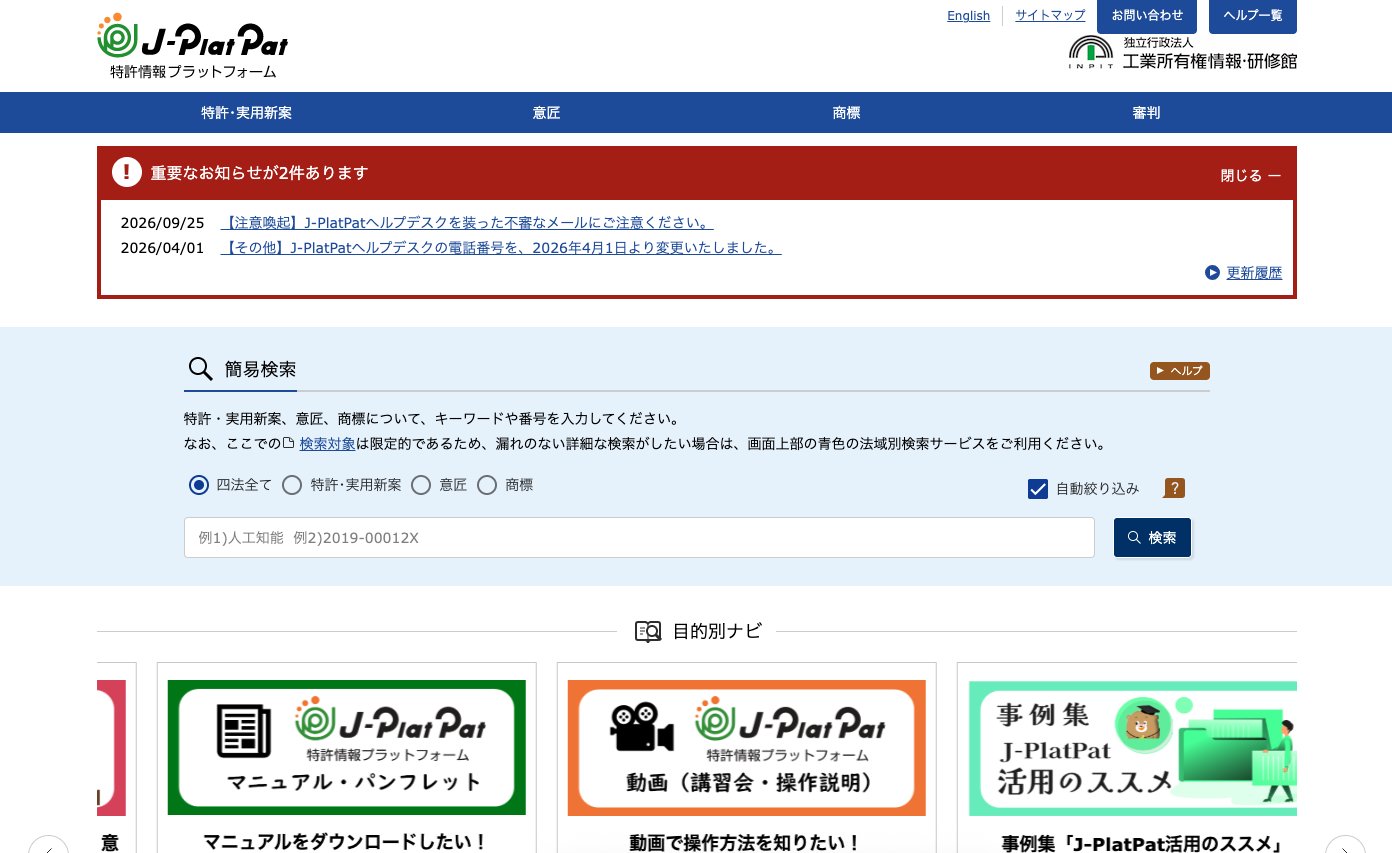Click the 更新履歴 arrow icon

point(1212,272)
